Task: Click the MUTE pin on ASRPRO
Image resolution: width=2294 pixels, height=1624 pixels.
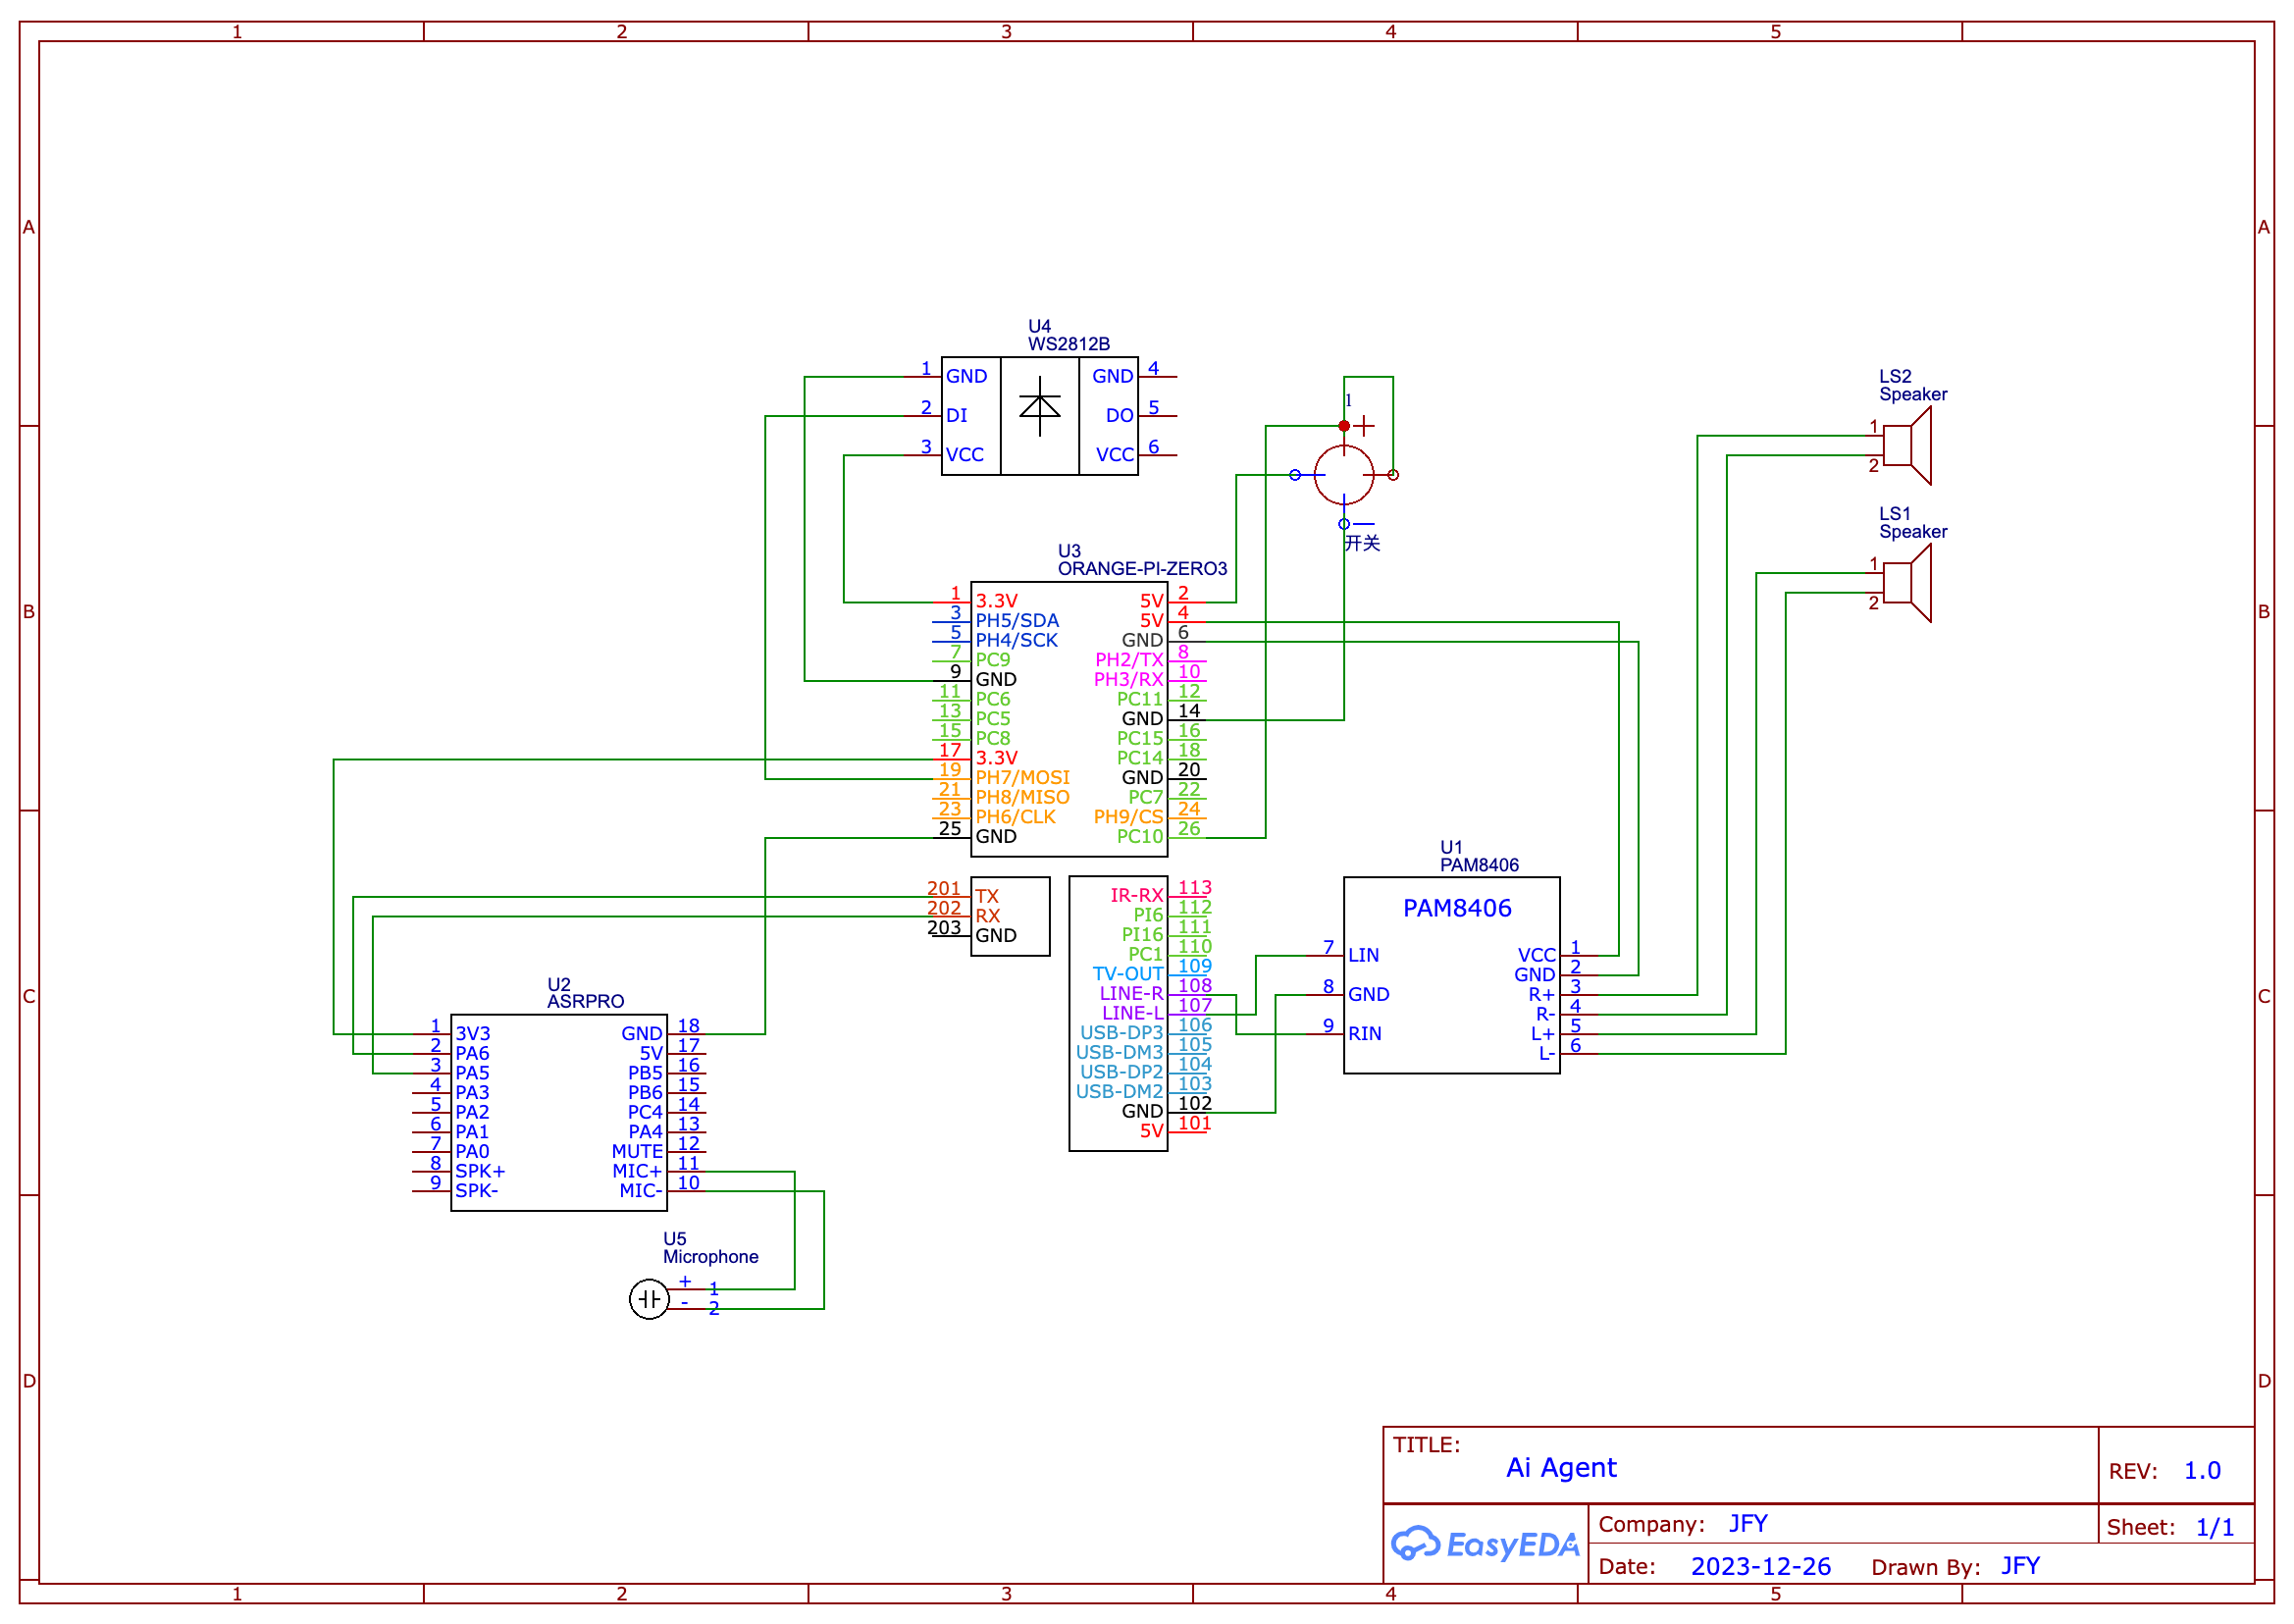Action: [x=637, y=1152]
